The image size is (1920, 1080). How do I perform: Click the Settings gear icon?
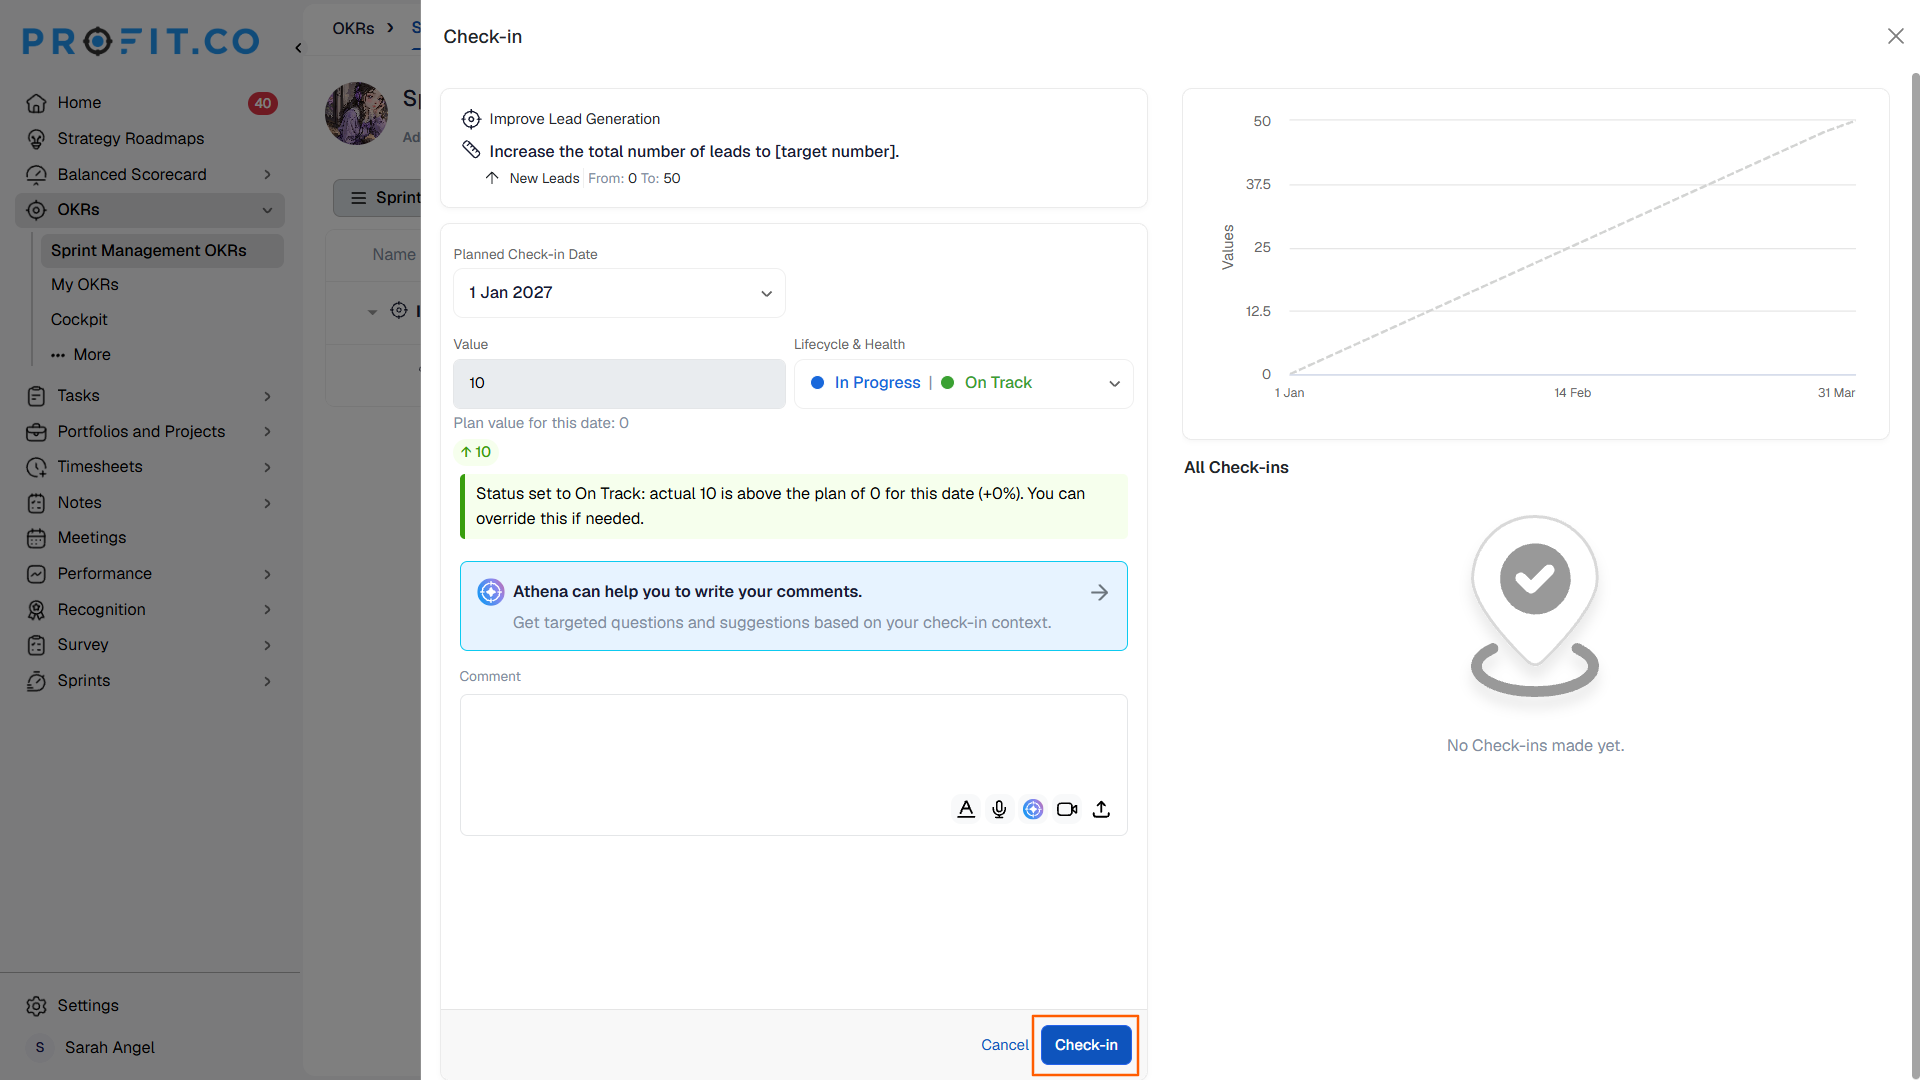37,1006
